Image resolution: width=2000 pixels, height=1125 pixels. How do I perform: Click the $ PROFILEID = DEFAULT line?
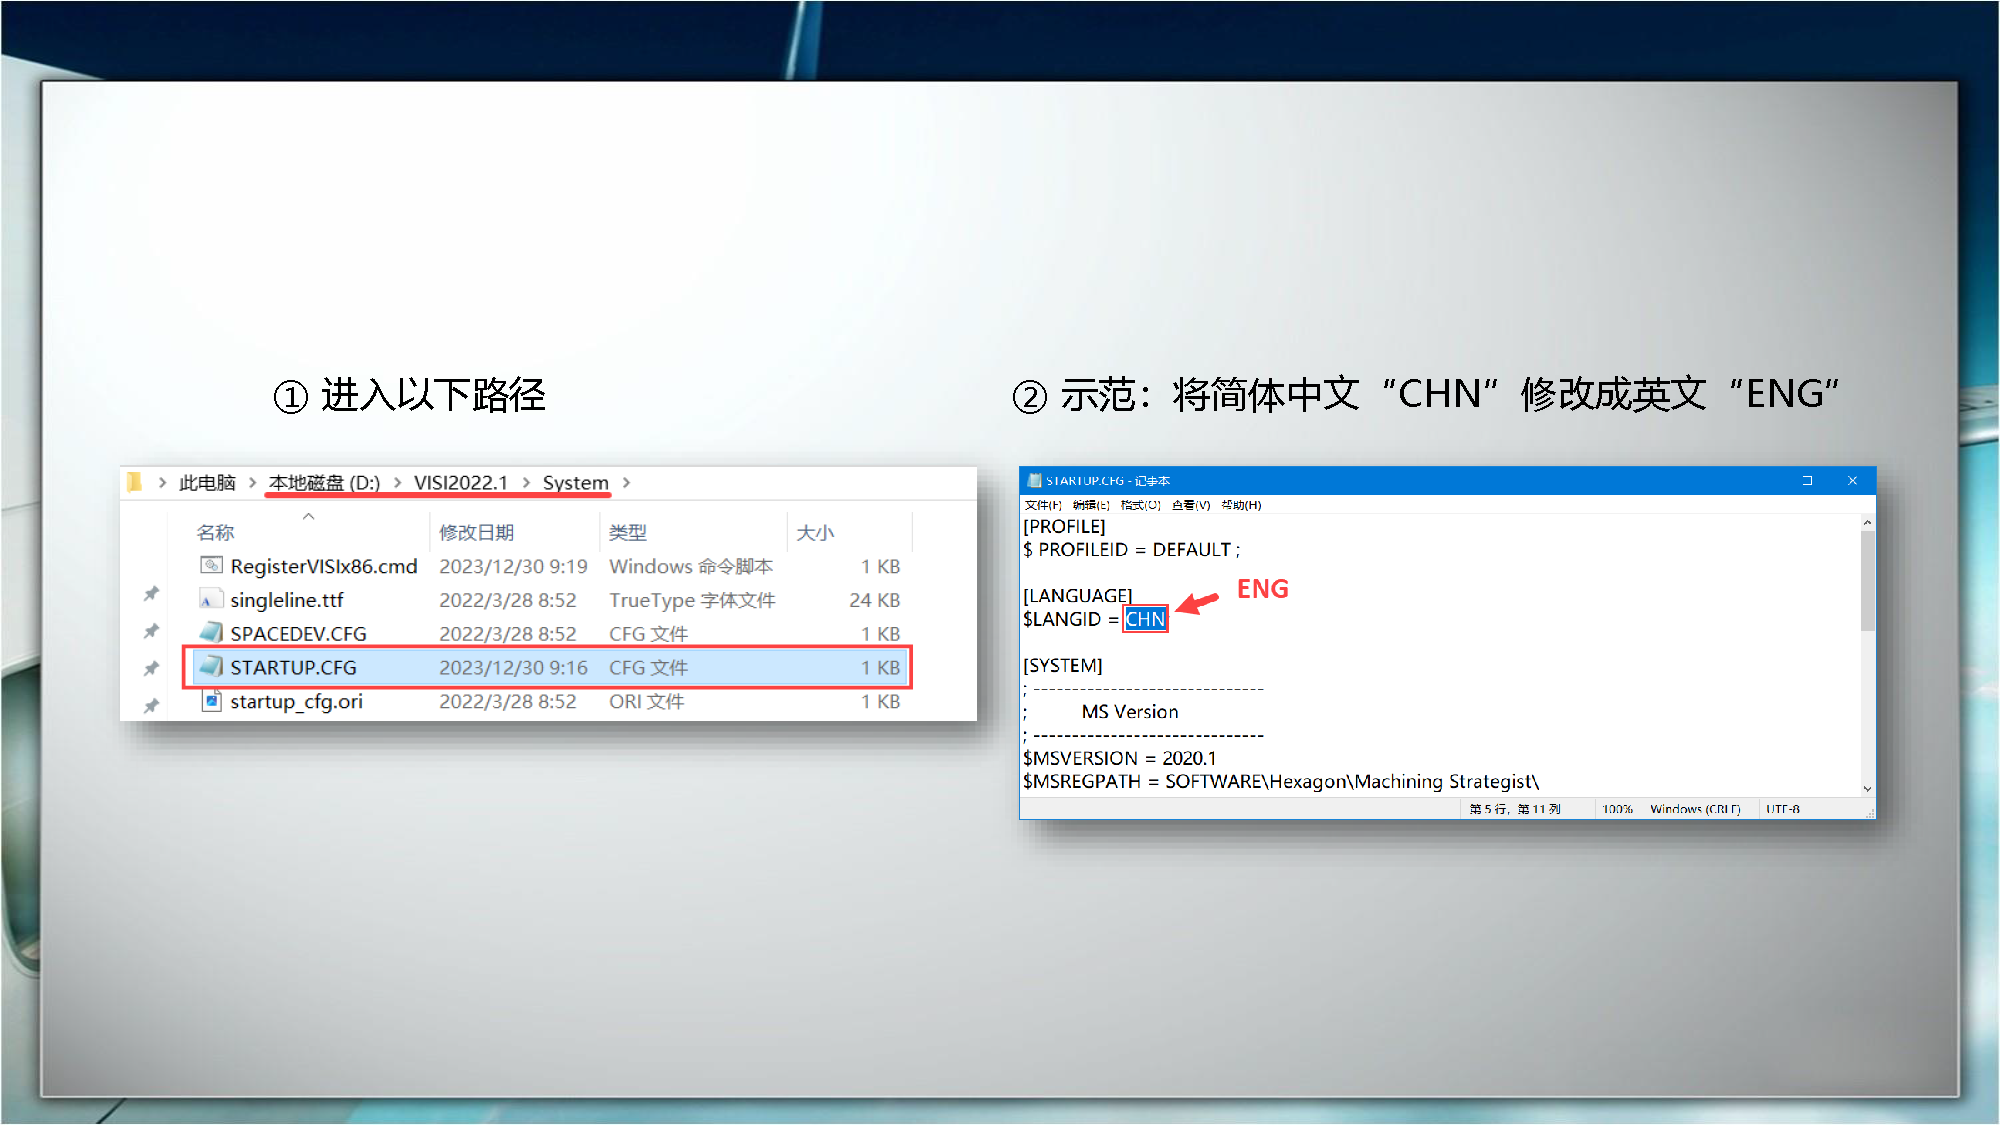[1131, 549]
